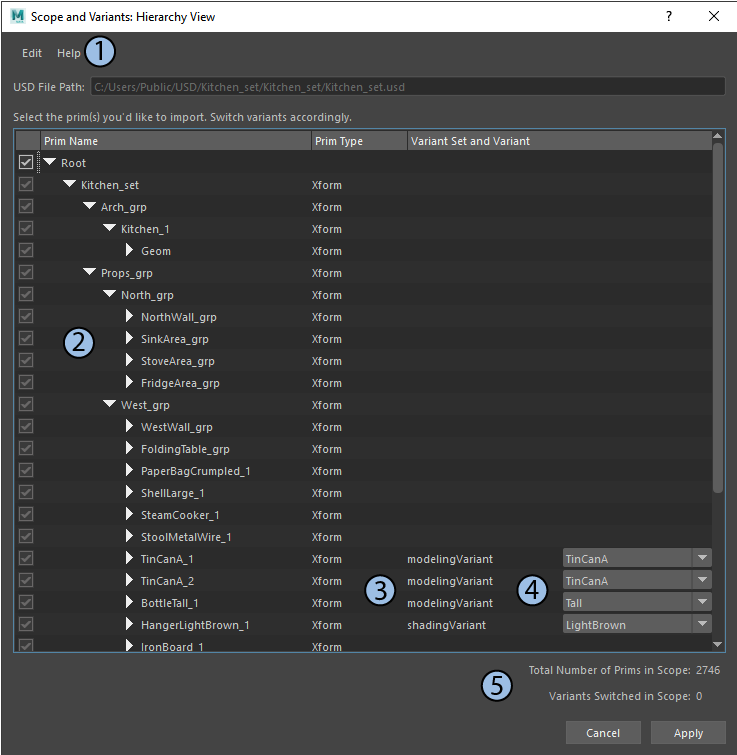Select the IronBoard_1 prim name
737x755 pixels.
172,647
